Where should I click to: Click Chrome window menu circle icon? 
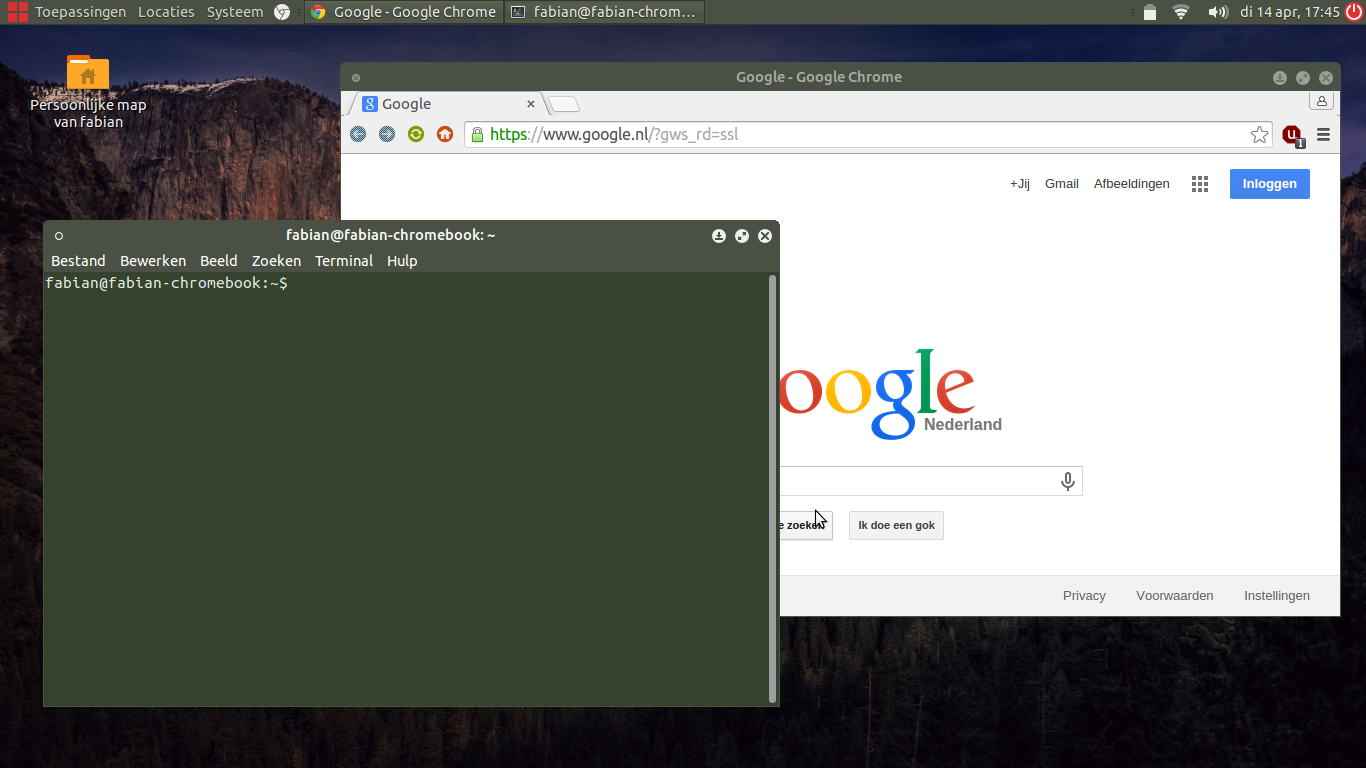[x=356, y=78]
